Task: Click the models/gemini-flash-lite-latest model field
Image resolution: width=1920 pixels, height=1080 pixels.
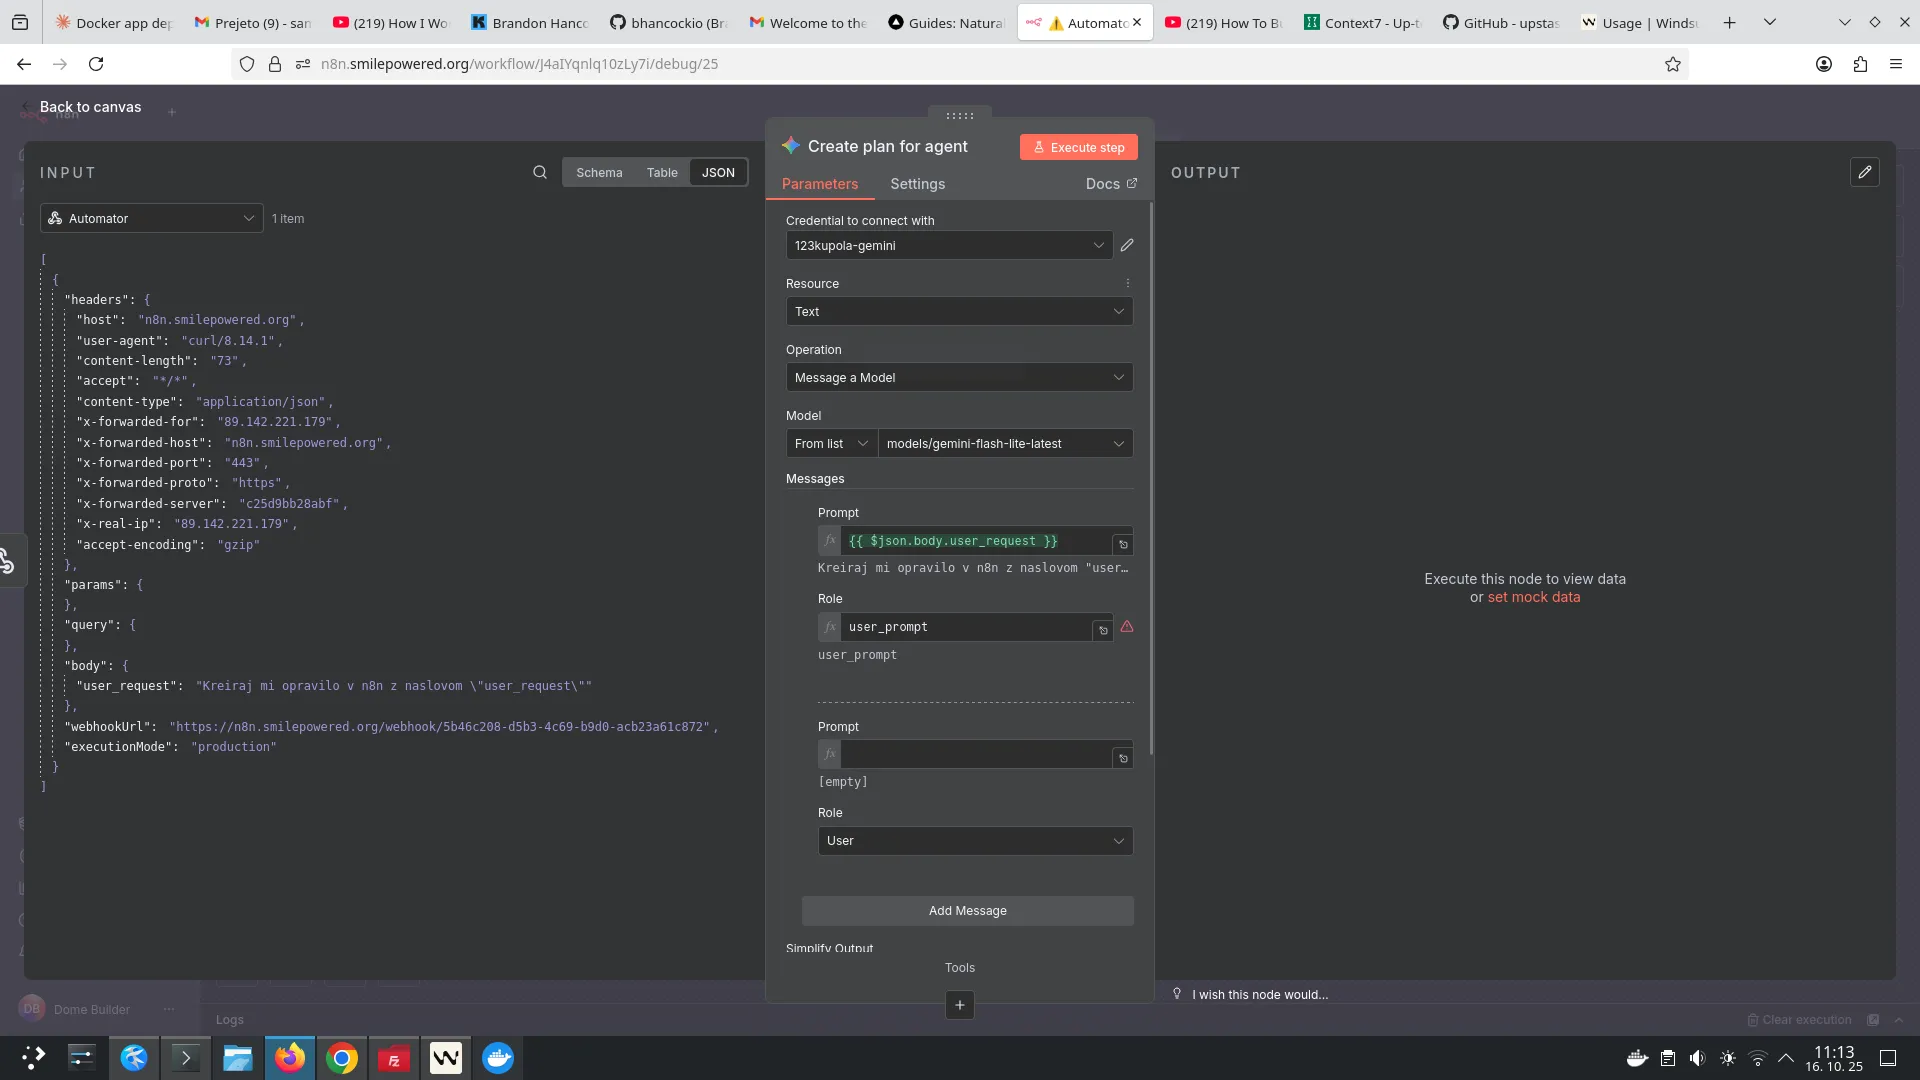Action: click(1003, 443)
